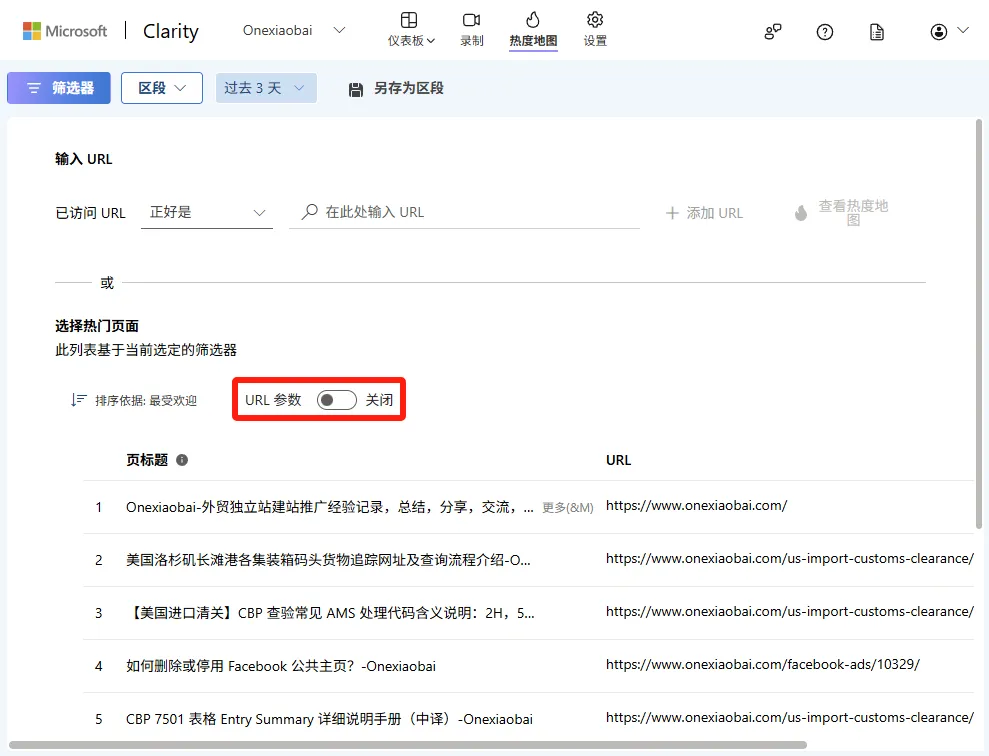Click the Microsoft logo

[x=64, y=31]
